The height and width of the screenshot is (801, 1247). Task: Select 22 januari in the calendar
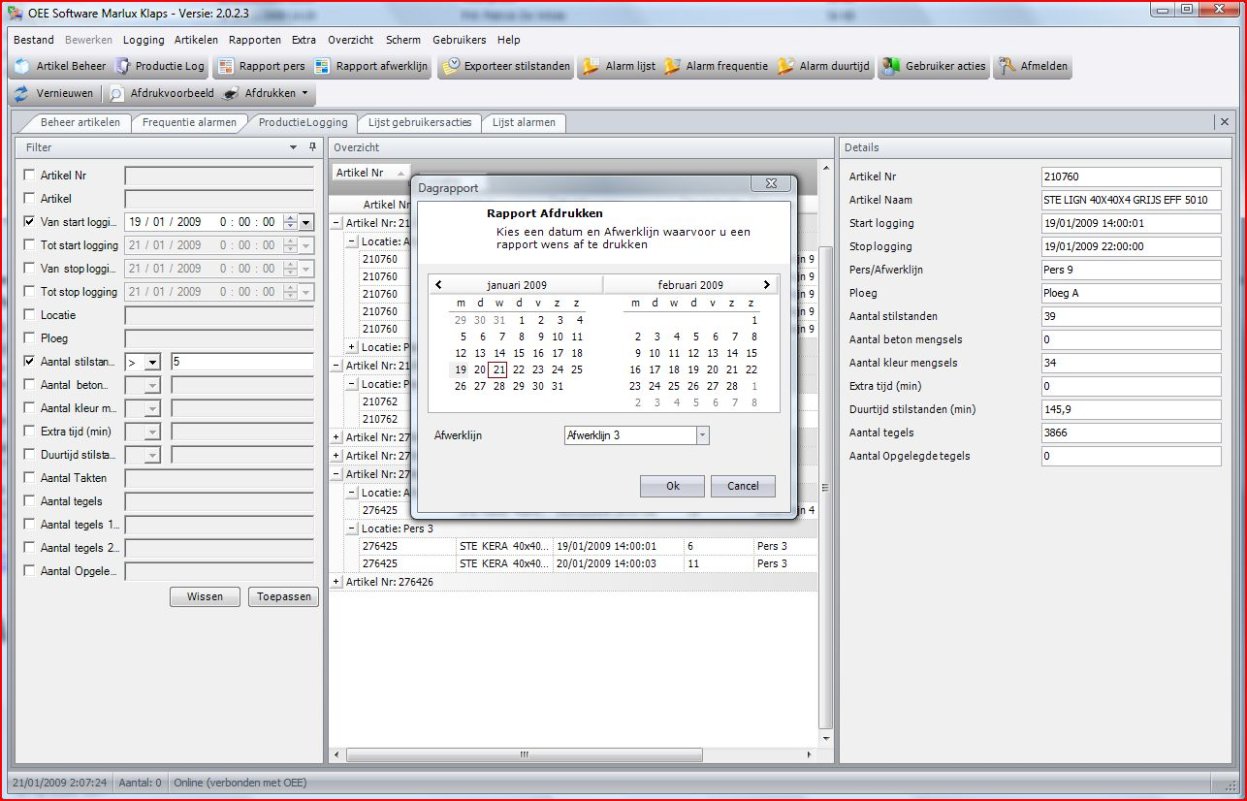[518, 370]
